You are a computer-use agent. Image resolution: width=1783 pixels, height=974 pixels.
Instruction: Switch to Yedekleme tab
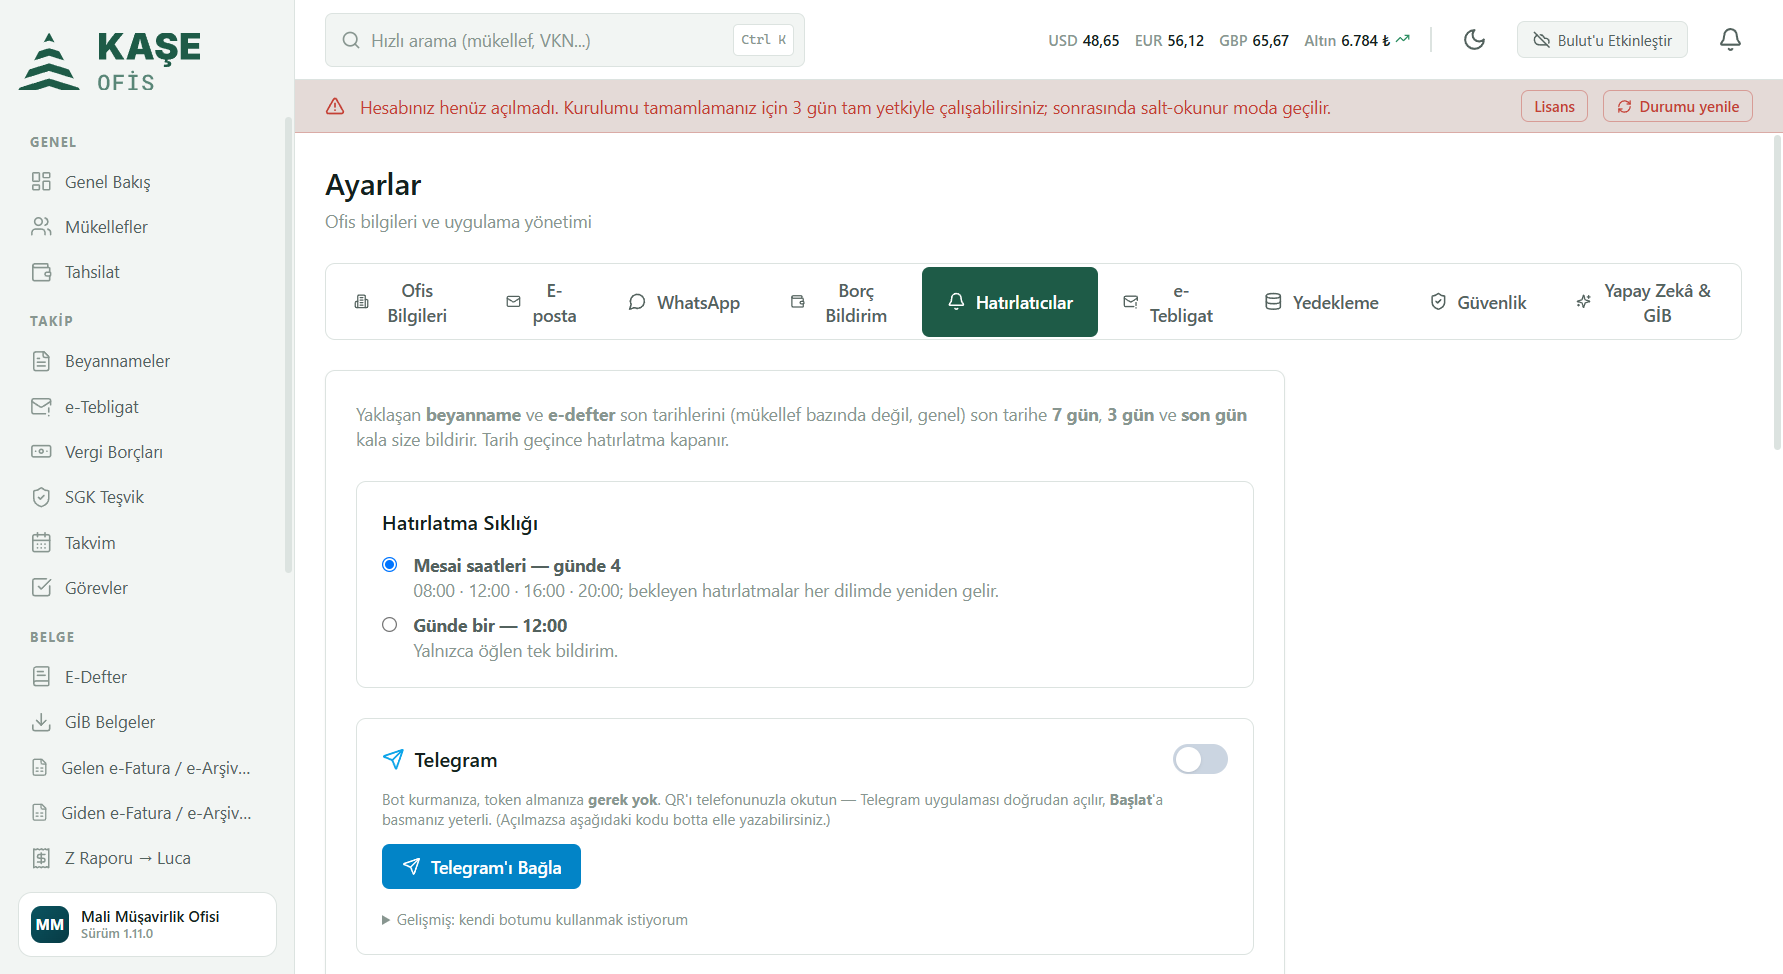[1322, 302]
